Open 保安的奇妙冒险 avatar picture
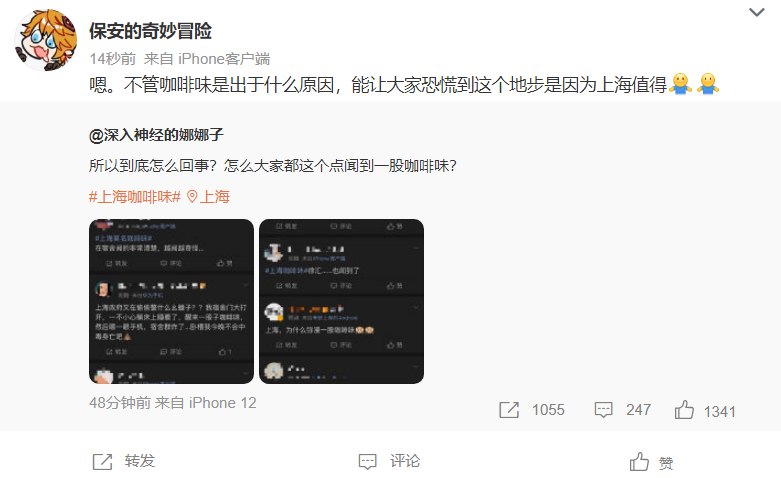Image resolution: width=781 pixels, height=478 pixels. [x=46, y=40]
